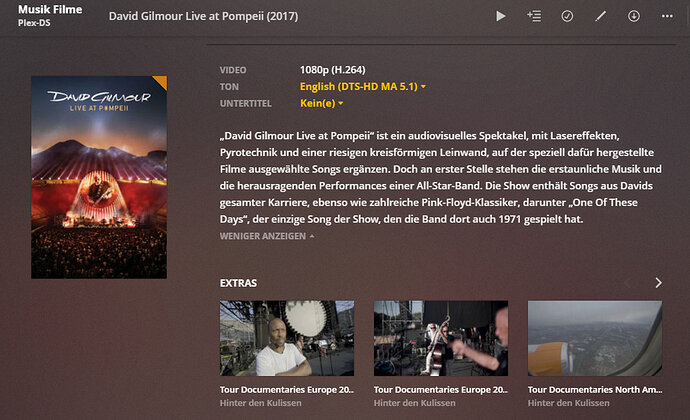Open first Tour Documentaries Europe thumbnail with man
The height and width of the screenshot is (420, 690).
point(287,338)
